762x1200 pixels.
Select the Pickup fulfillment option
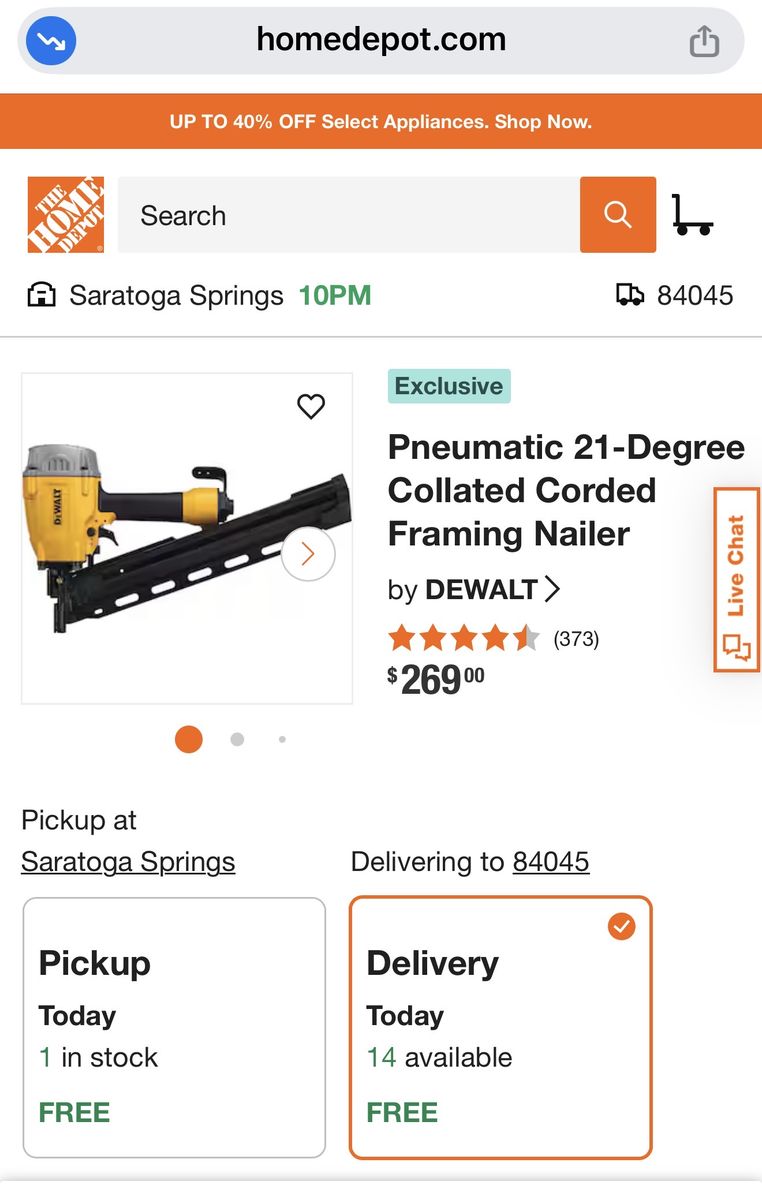[x=174, y=1028]
